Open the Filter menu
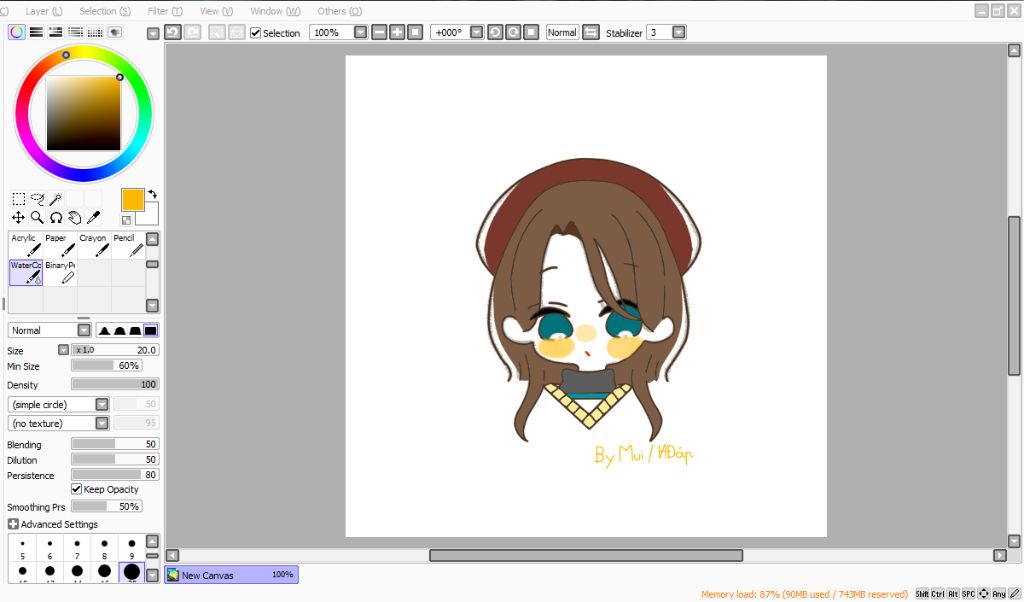Viewport: 1024px width, 602px height. [x=165, y=11]
